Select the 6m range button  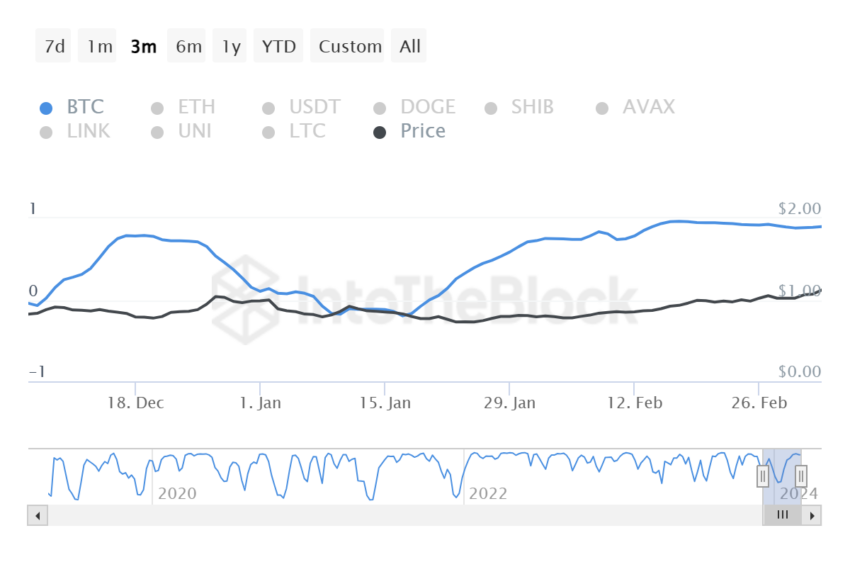pyautogui.click(x=186, y=46)
